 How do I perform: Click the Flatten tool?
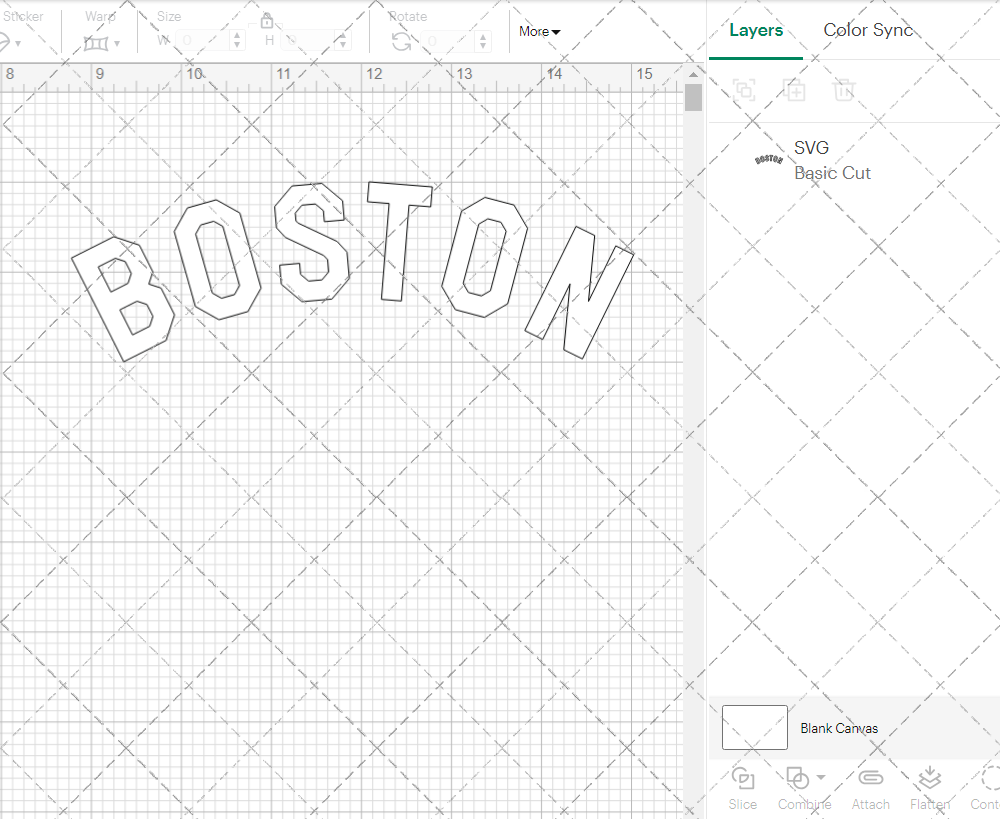pyautogui.click(x=930, y=789)
